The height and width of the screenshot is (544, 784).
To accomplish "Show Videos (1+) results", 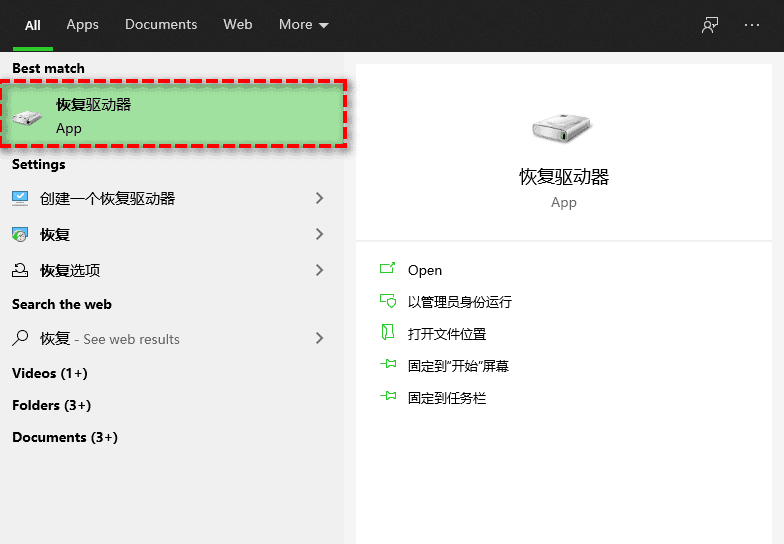I will (50, 374).
